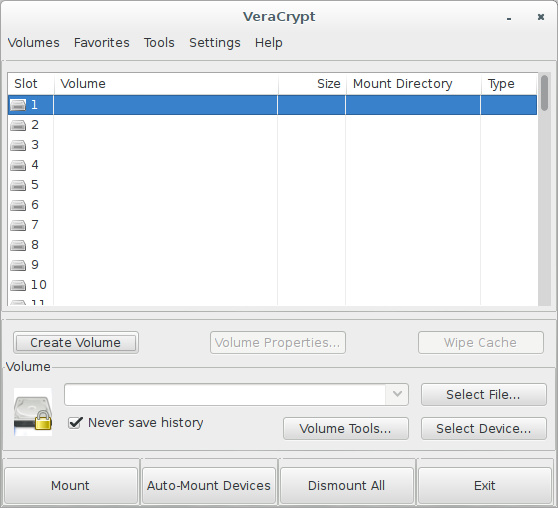Click the Size column header

(312, 84)
